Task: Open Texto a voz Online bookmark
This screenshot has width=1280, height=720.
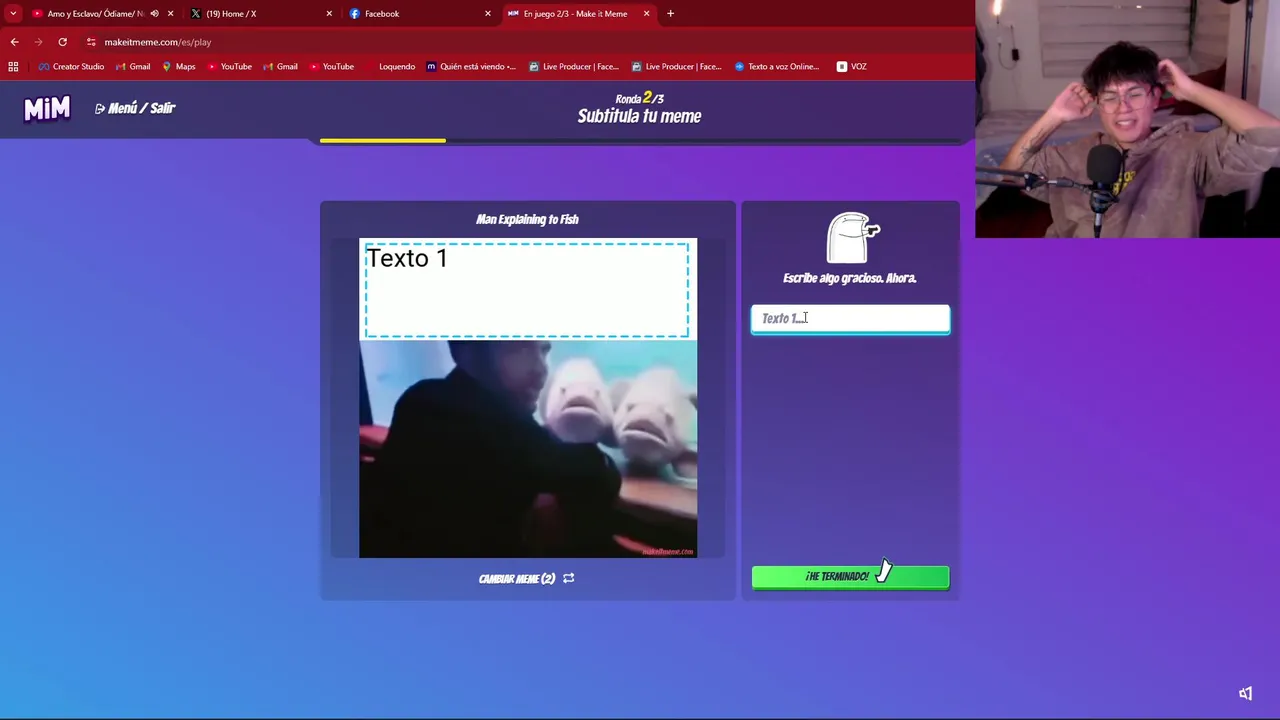Action: point(777,66)
